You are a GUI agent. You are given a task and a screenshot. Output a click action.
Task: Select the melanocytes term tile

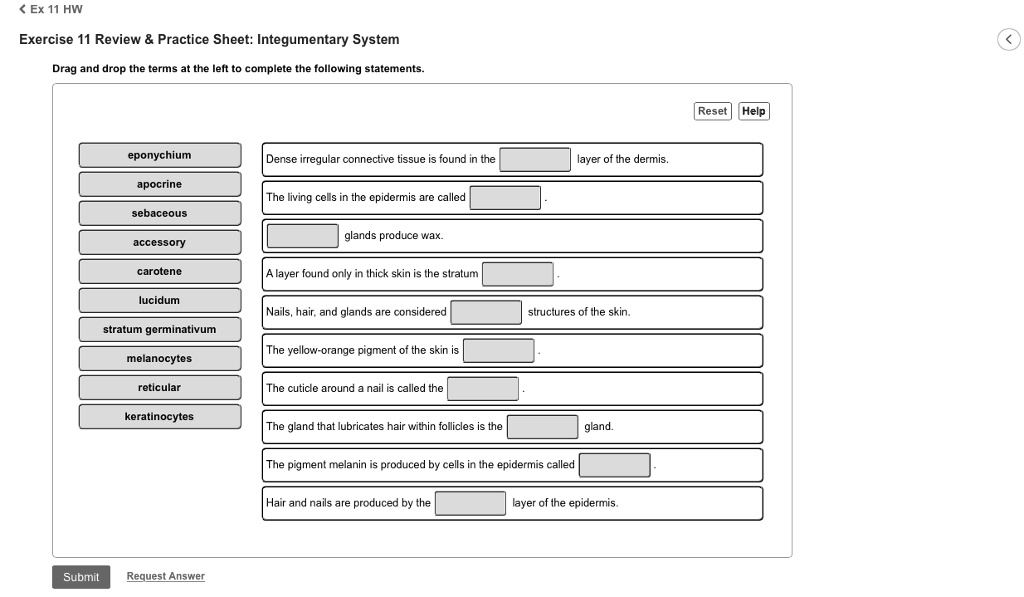(159, 358)
